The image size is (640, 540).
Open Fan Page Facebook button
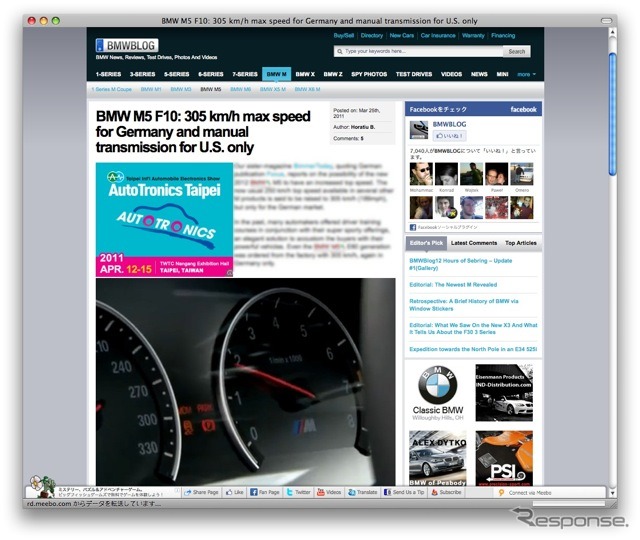(265, 492)
